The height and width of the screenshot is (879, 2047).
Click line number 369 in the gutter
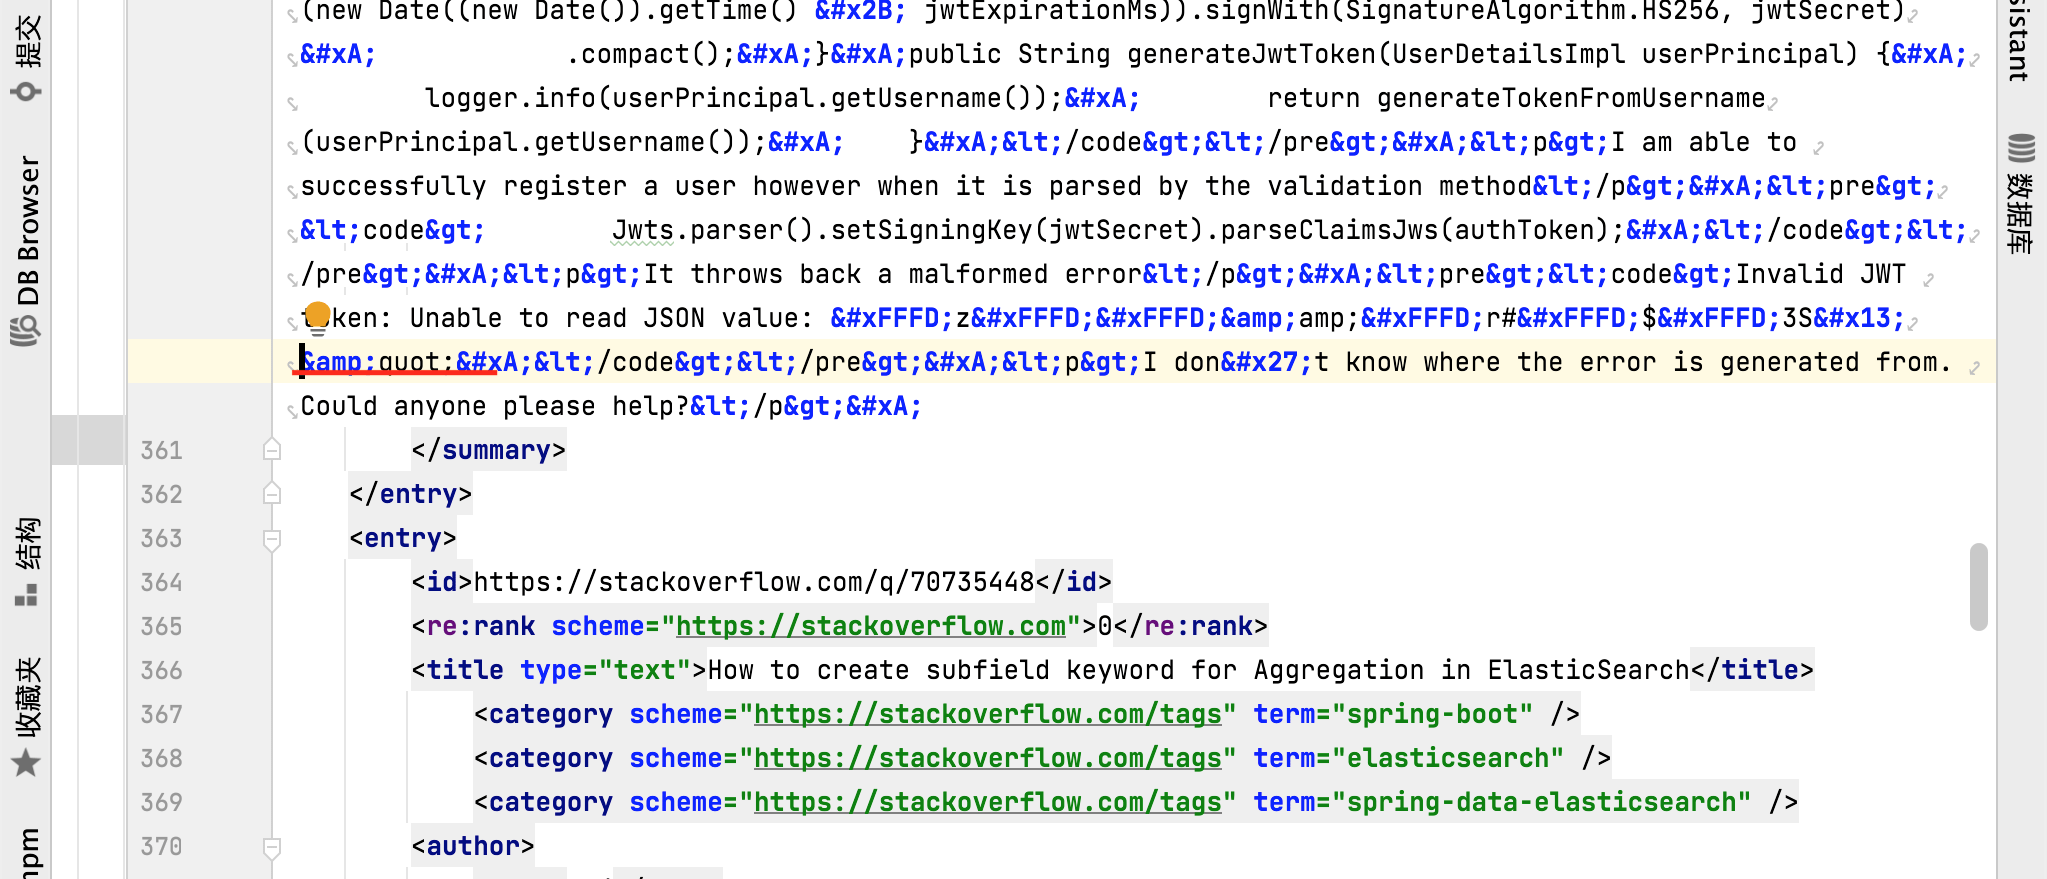click(161, 802)
